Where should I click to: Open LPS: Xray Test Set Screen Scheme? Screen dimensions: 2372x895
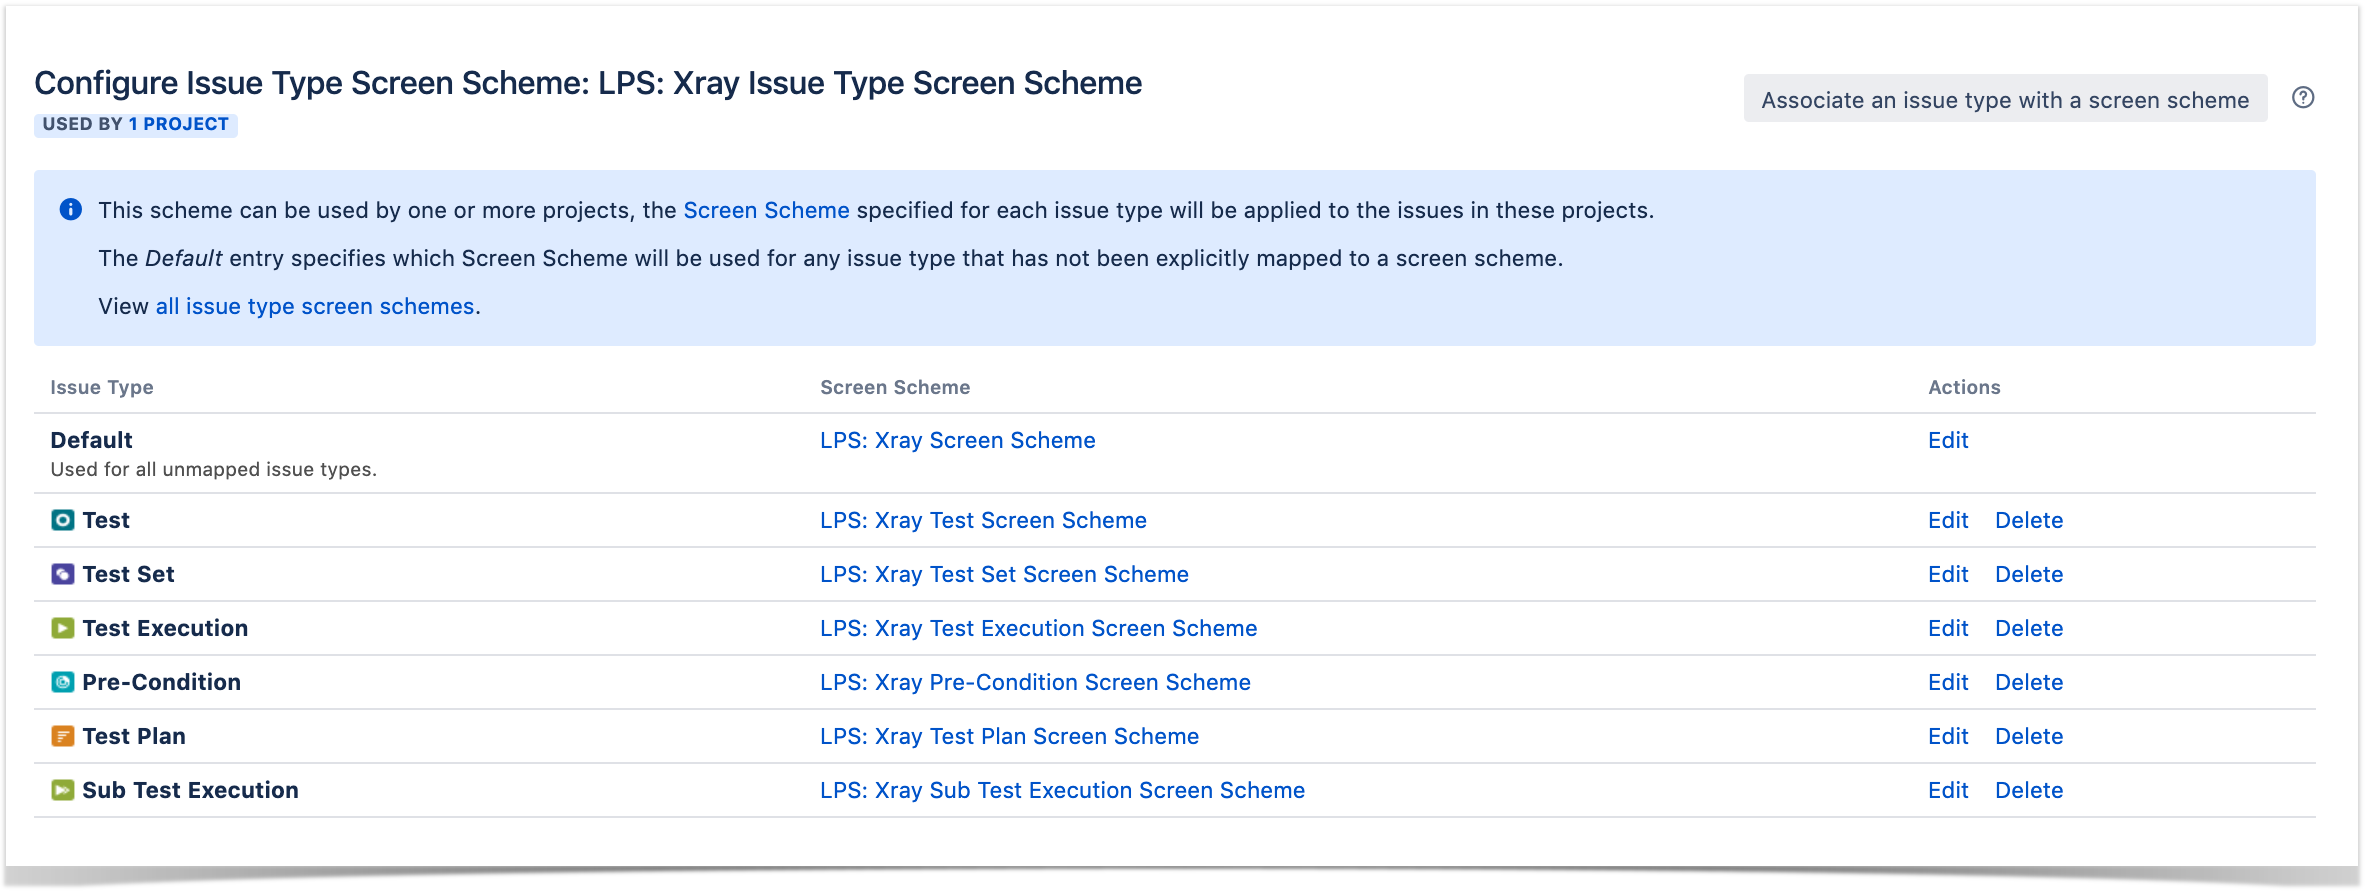coord(1004,574)
